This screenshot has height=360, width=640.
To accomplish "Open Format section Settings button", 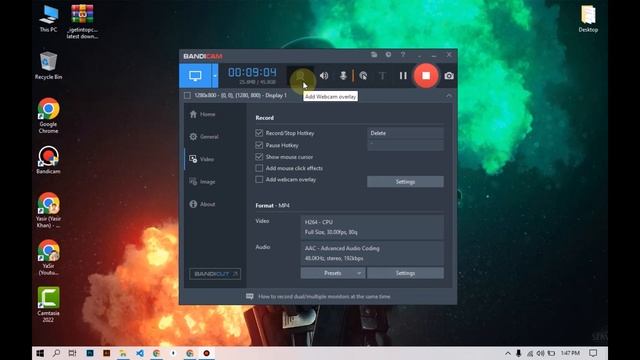I will pyautogui.click(x=405, y=273).
